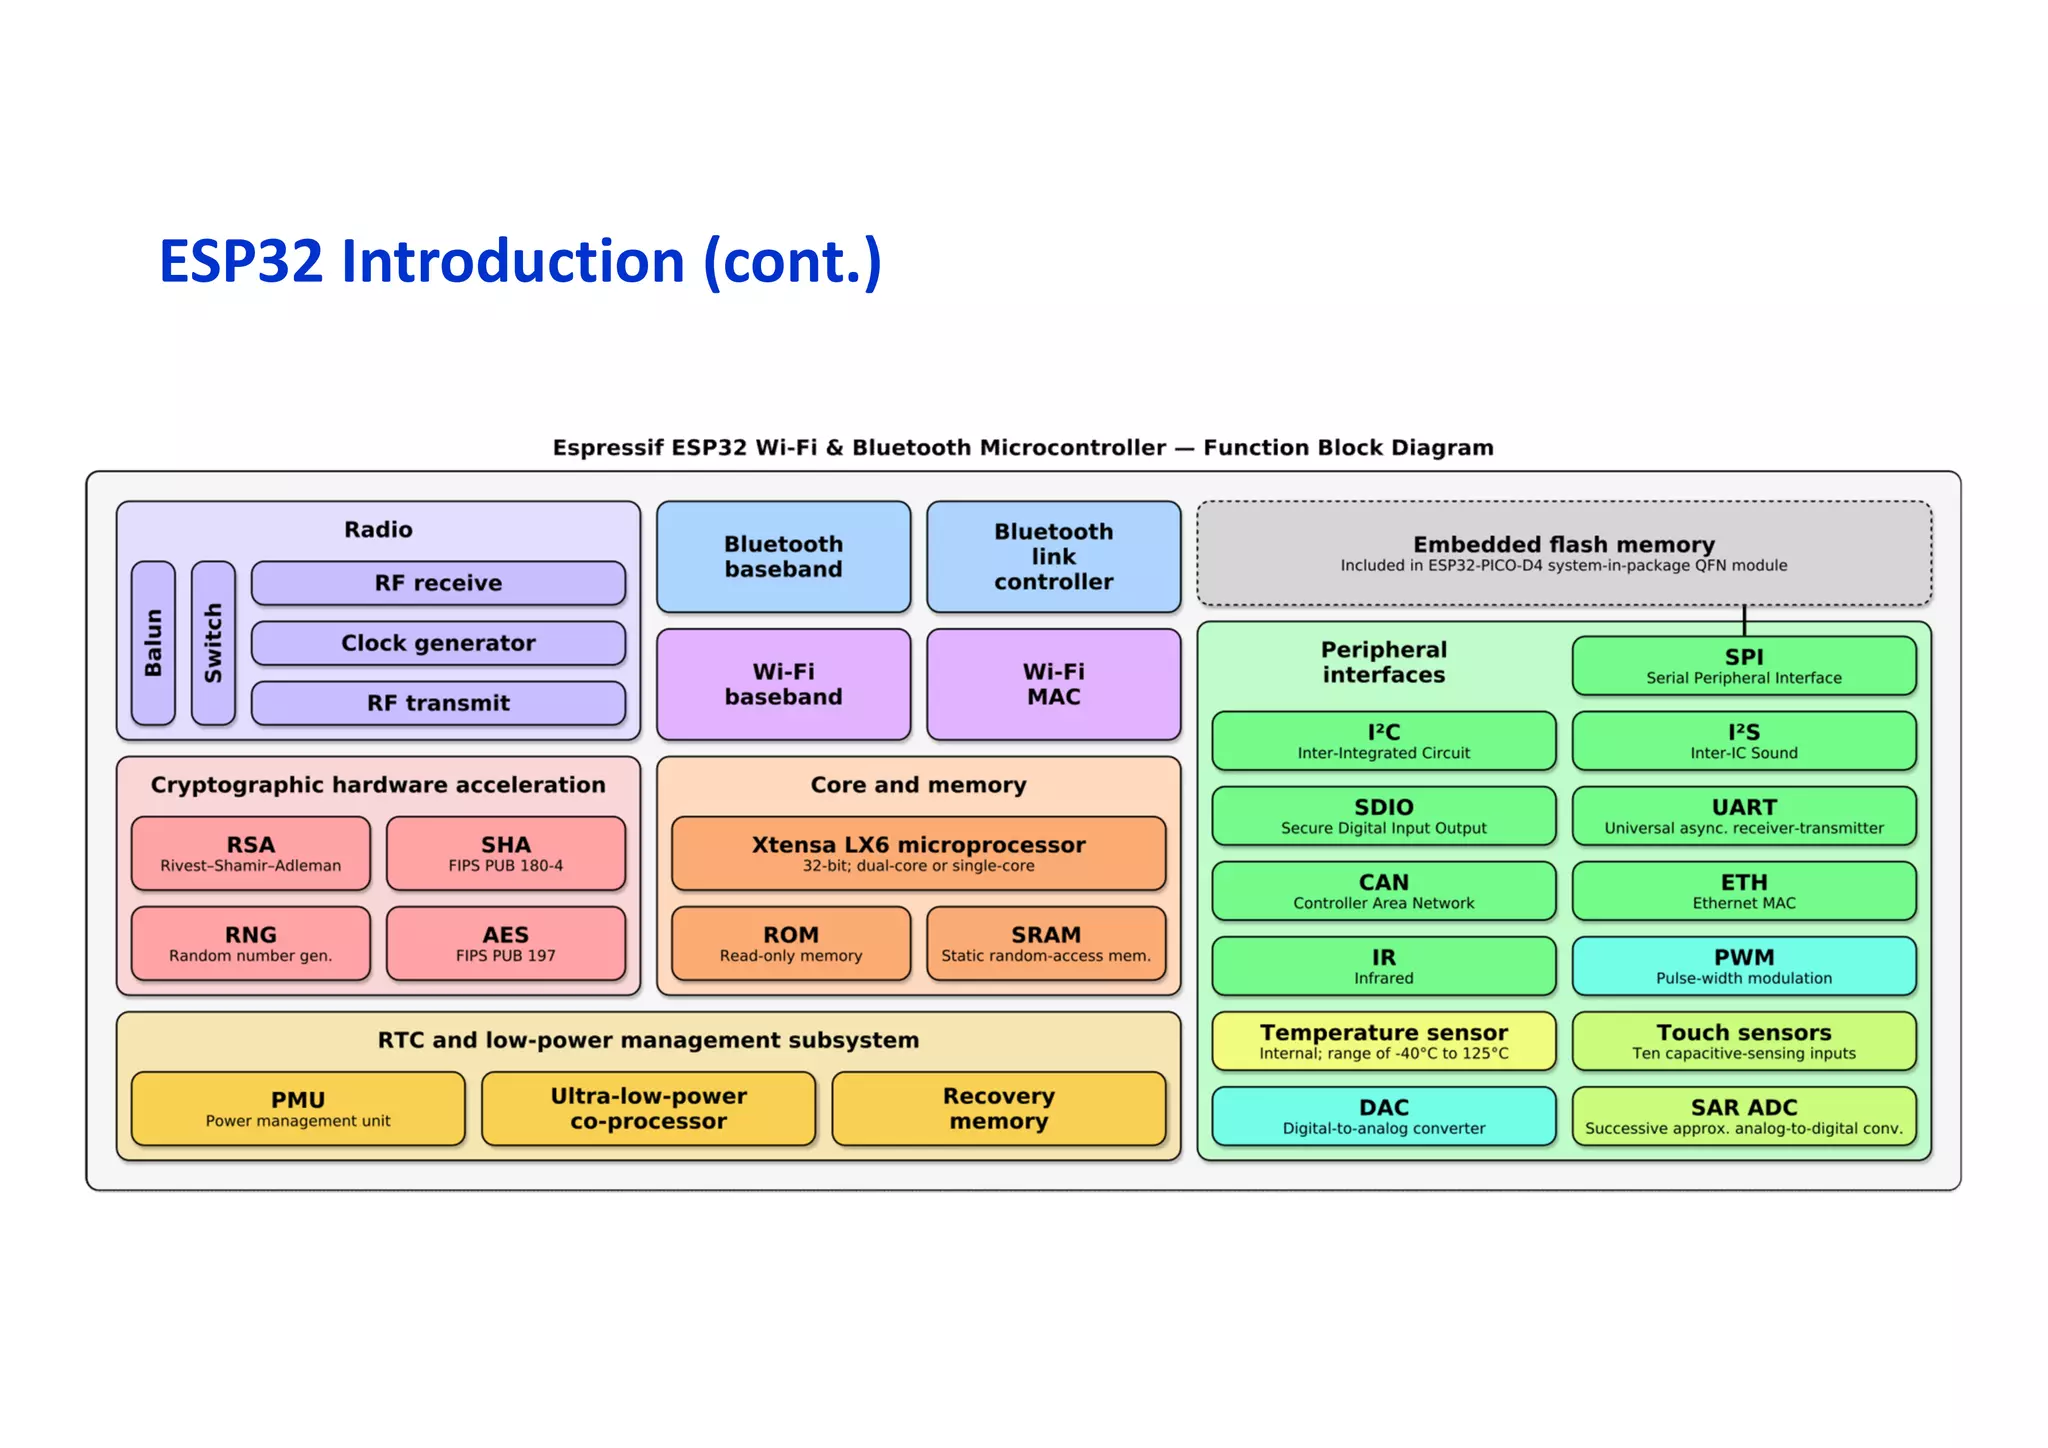The height and width of the screenshot is (1448, 2048).
Task: Click the 'I²C' Inter-Integrated Circuit block
Action: pos(1384,741)
